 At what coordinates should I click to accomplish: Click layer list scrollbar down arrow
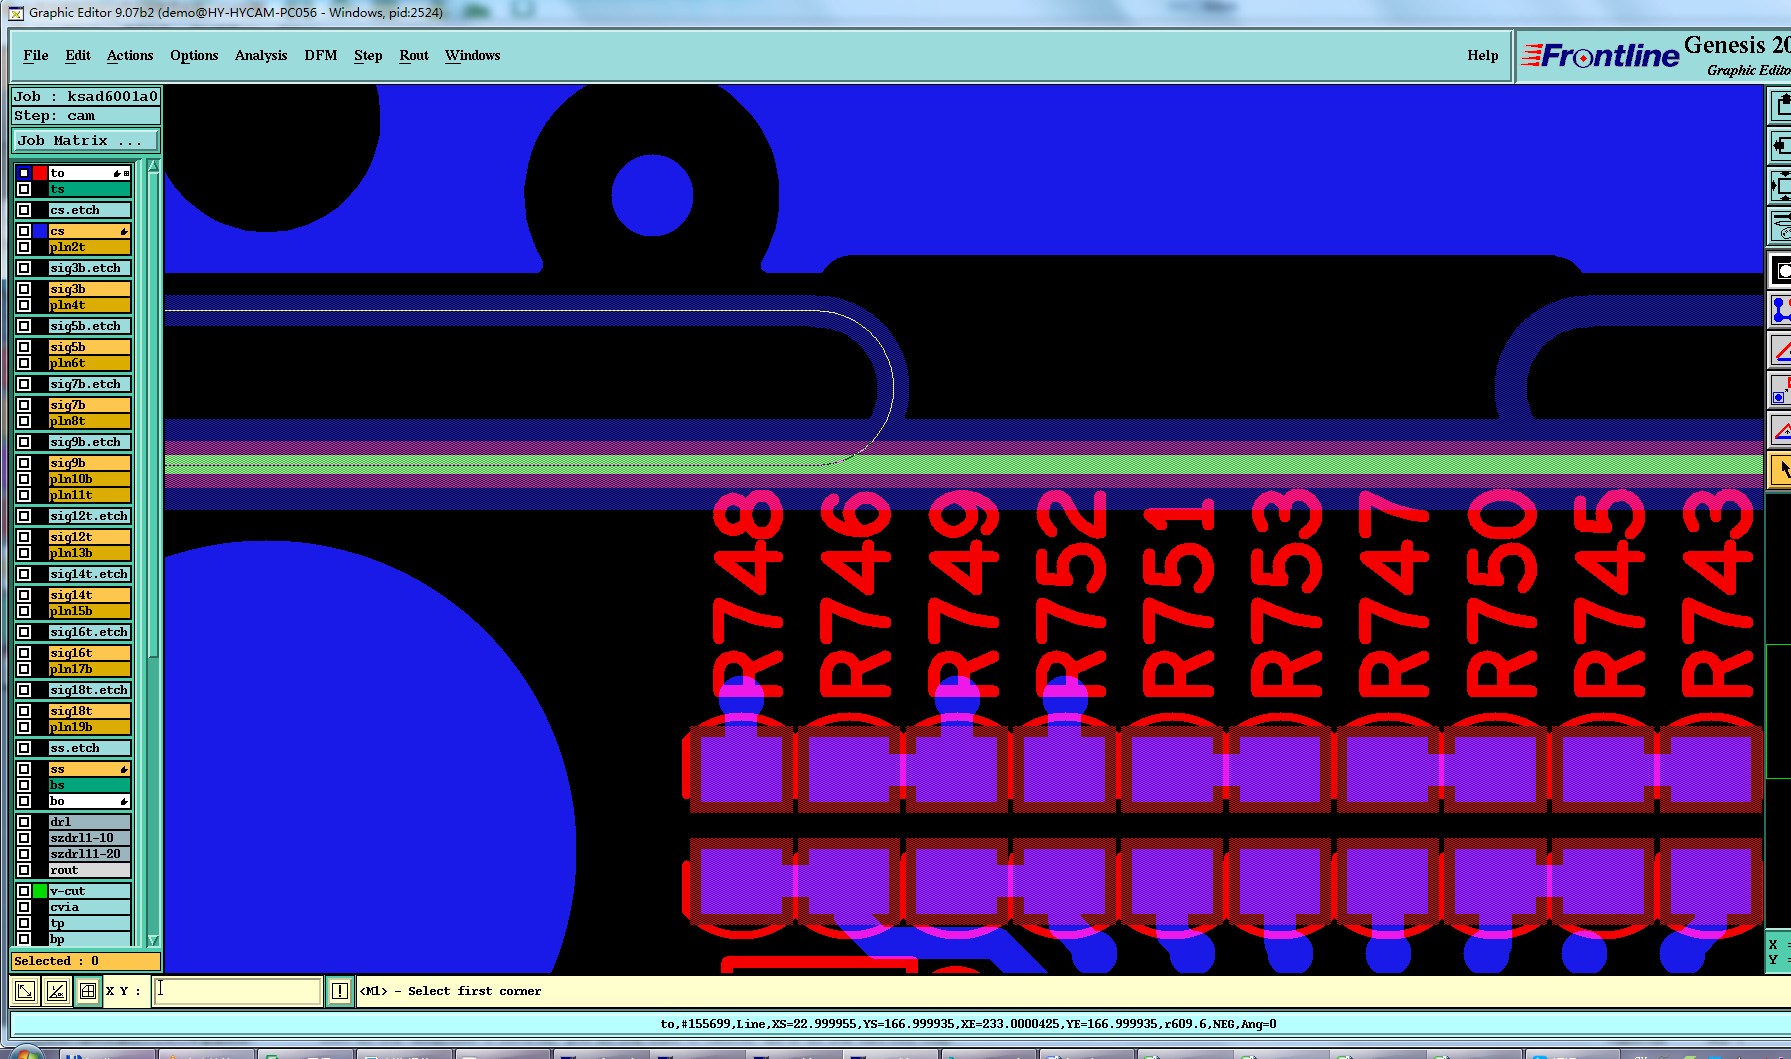[153, 940]
